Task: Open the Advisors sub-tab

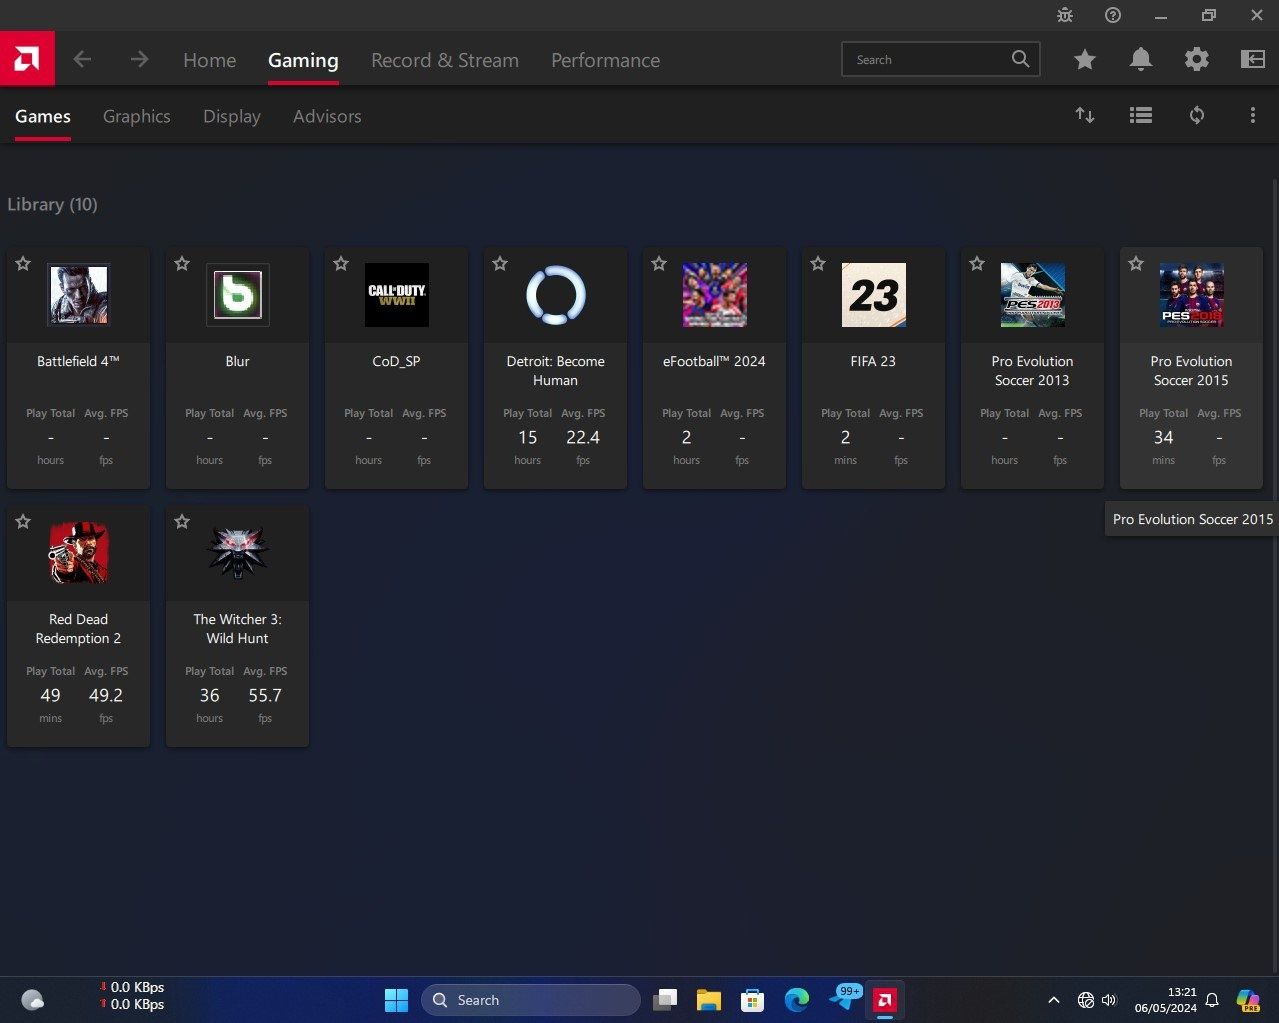Action: pyautogui.click(x=327, y=116)
